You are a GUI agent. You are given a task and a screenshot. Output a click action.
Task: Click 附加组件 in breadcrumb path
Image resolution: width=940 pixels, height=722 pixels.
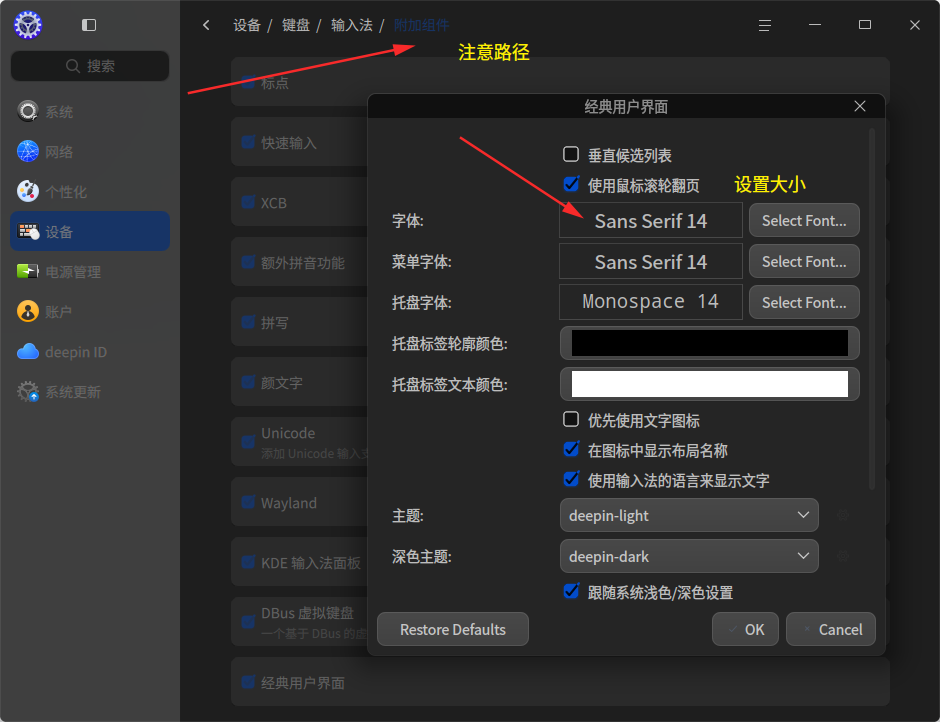[421, 25]
